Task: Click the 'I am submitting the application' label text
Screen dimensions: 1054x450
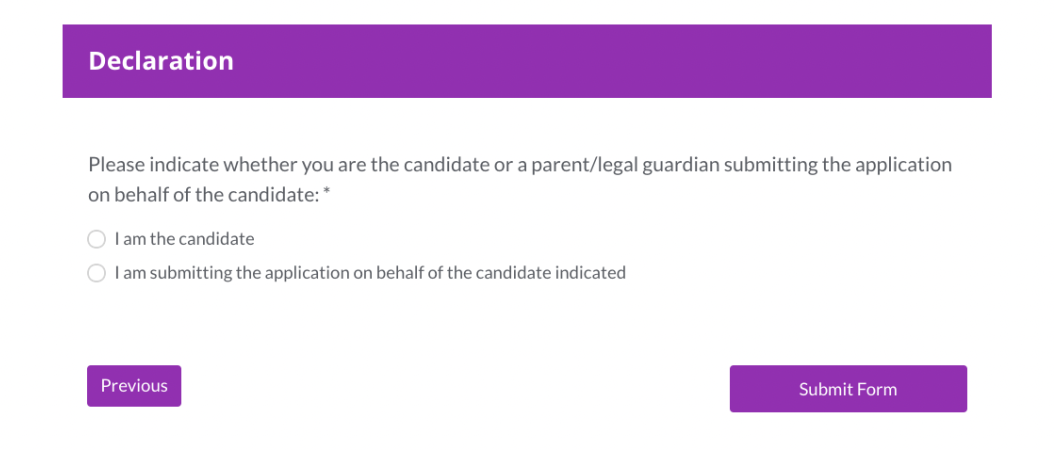Action: 370,272
